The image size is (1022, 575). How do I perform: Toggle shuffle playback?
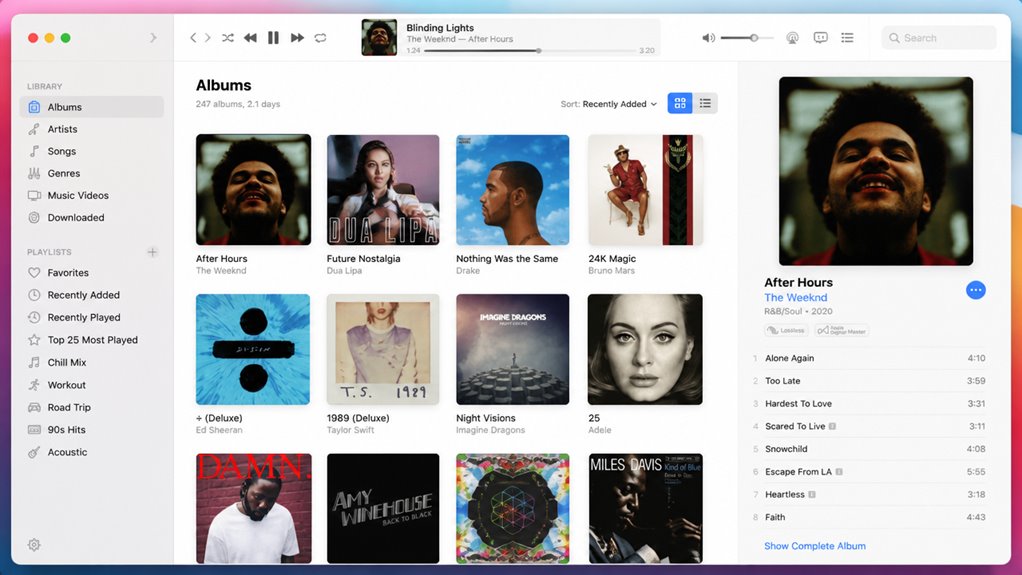coord(227,38)
